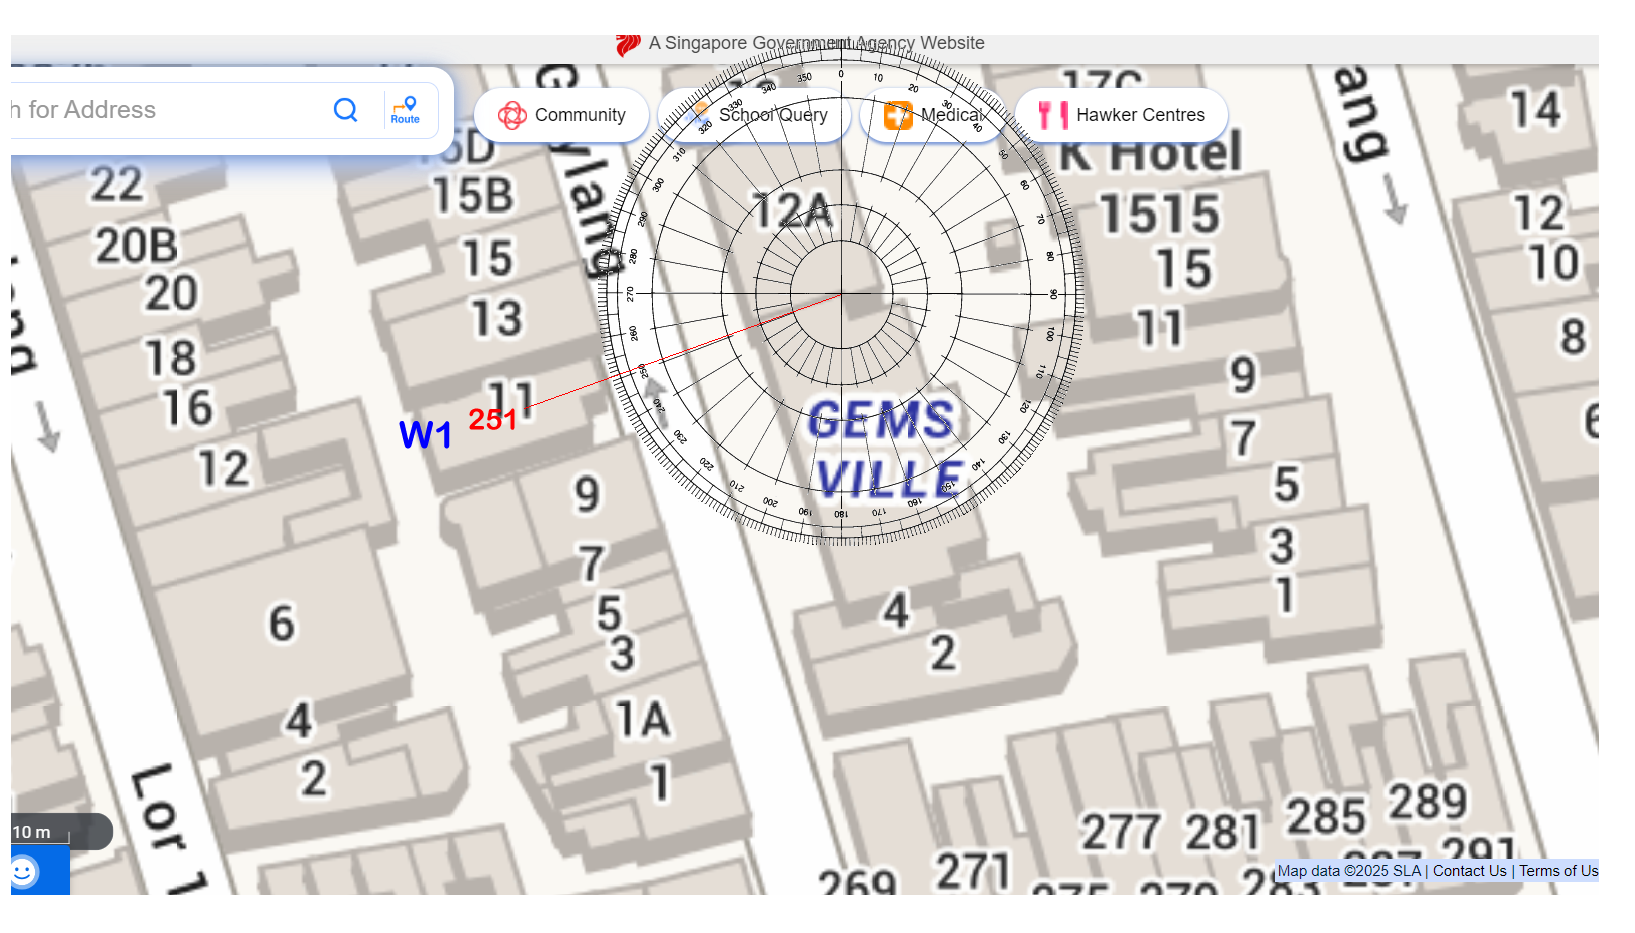Open the Route directions tool
Viewport: 1635px width, 933px height.
click(x=405, y=110)
